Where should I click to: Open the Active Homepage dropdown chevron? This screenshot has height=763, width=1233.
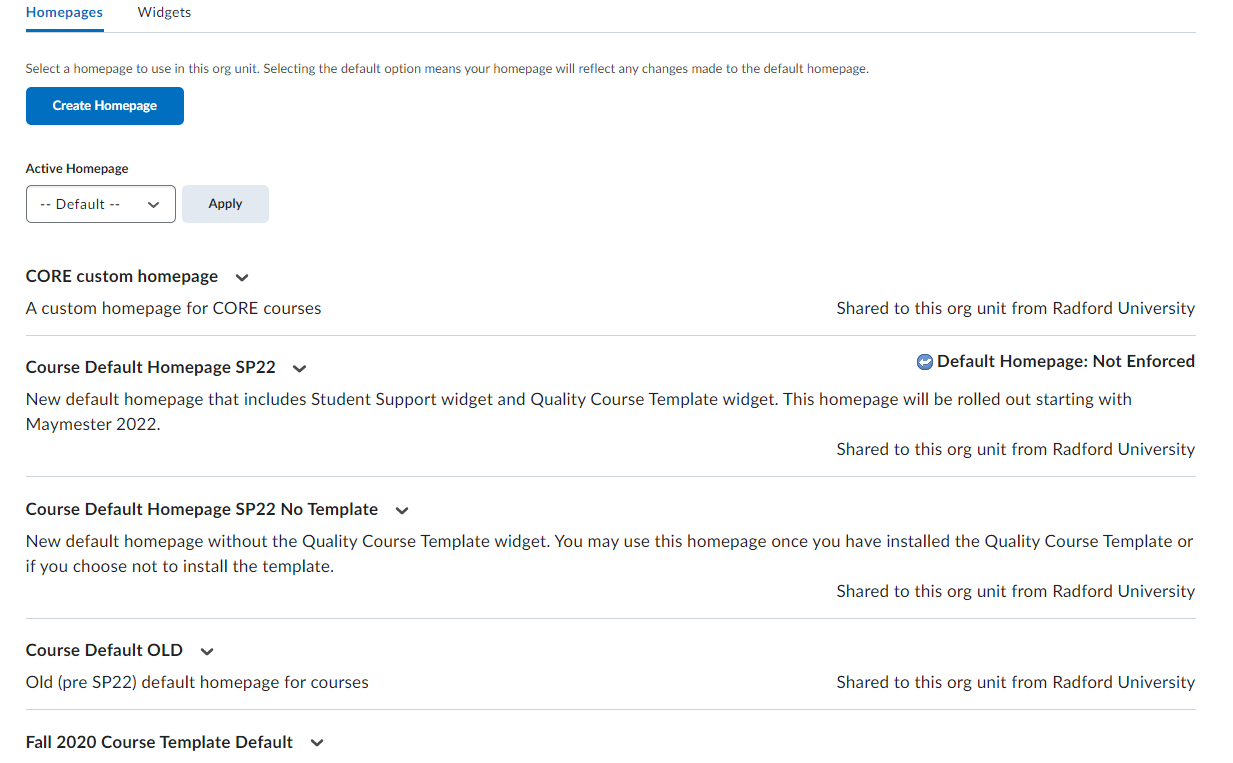(155, 204)
